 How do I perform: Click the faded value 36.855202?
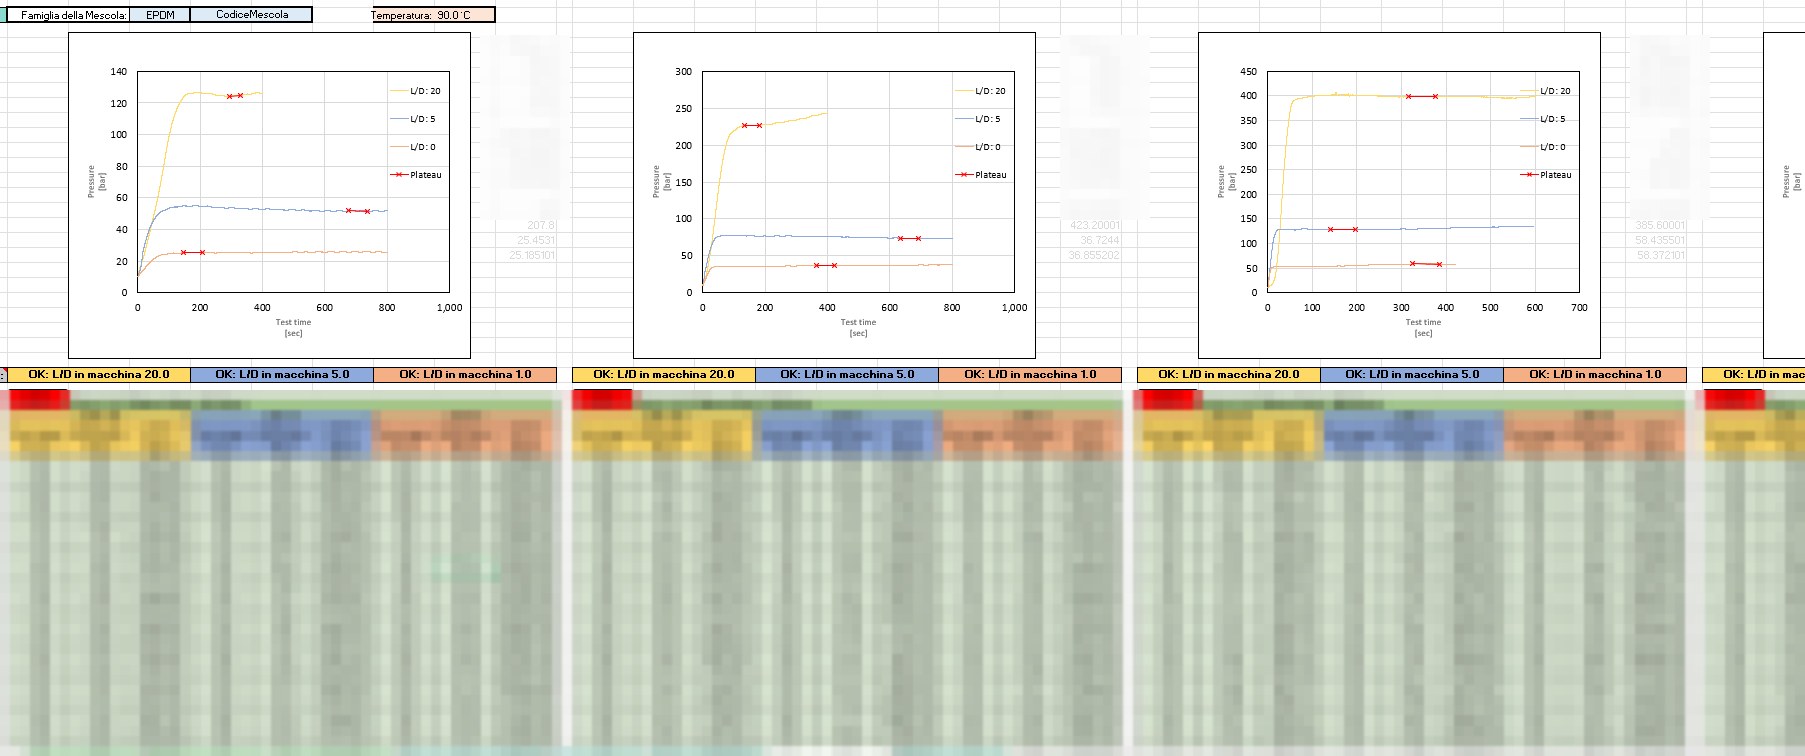1094,255
